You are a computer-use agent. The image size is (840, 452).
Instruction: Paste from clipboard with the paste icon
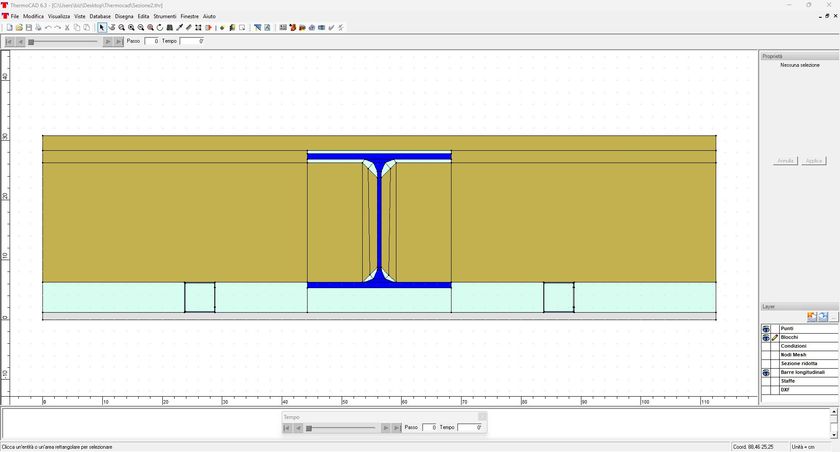pyautogui.click(x=86, y=27)
